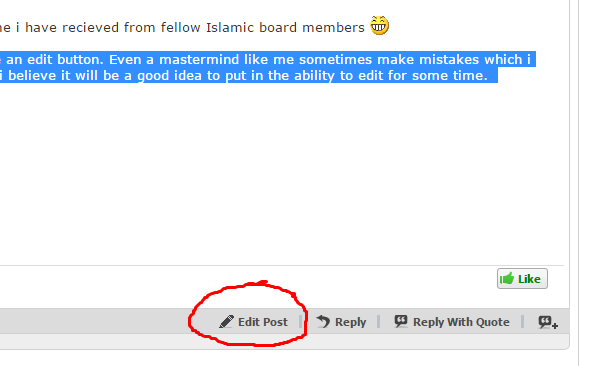Click the curved arrow Reply icon
This screenshot has height=366, width=589.
tap(323, 322)
